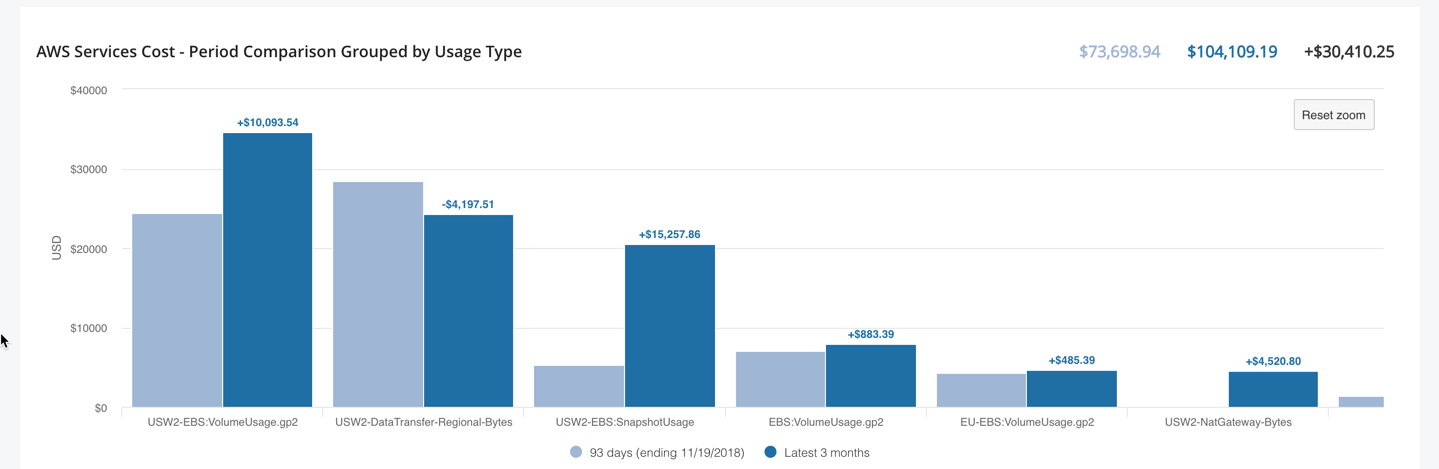Click the USW2-DataTransfer-Regional-Bytes axis label
Screen dimensions: 1439x469
click(424, 422)
